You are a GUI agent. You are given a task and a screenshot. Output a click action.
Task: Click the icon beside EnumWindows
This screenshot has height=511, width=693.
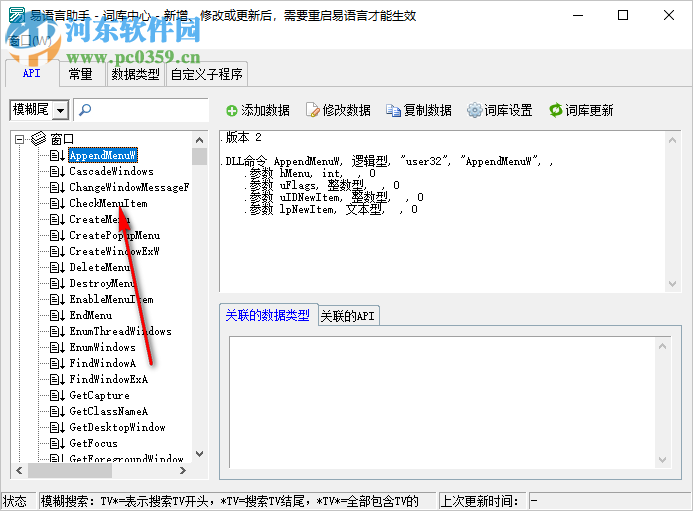pyautogui.click(x=57, y=347)
